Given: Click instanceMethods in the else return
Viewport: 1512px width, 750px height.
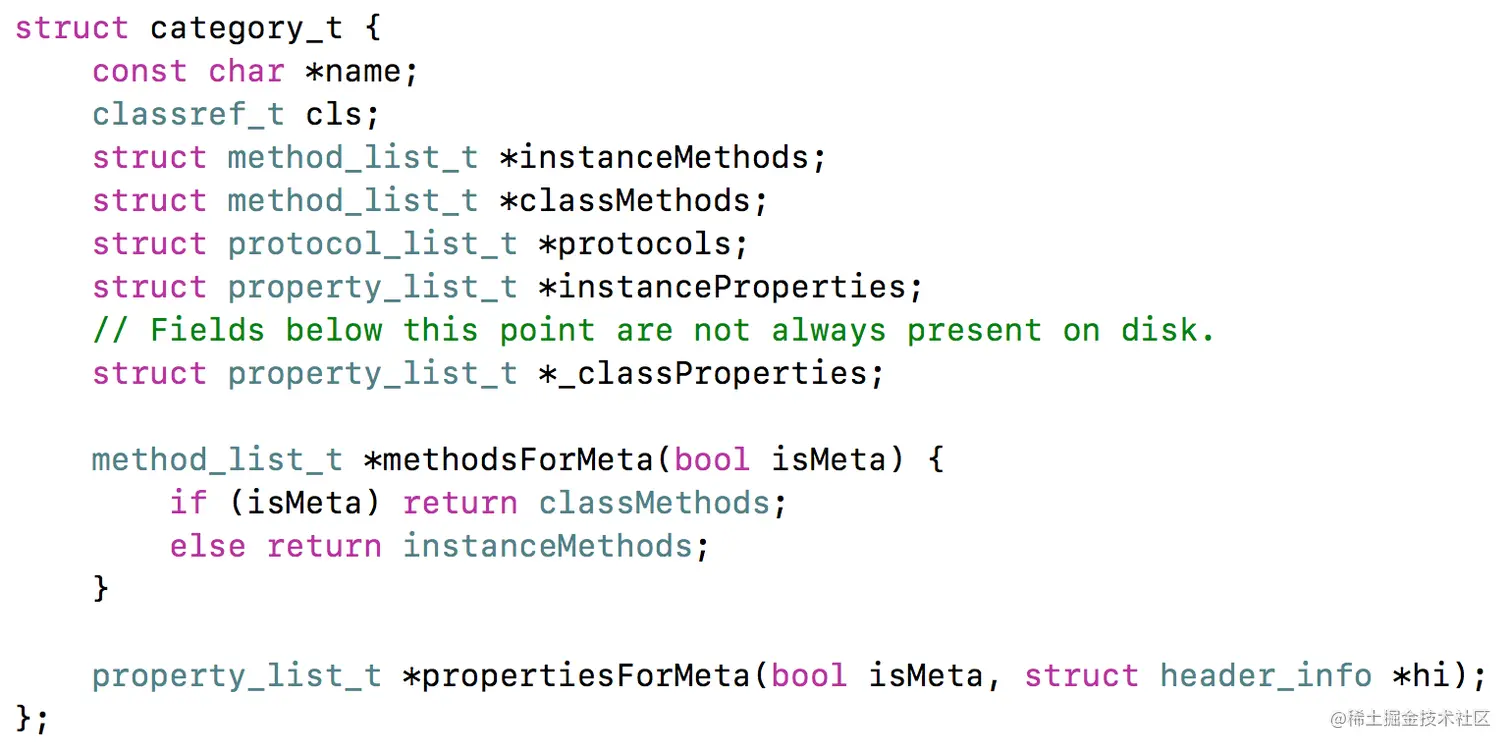Looking at the screenshot, I should pos(547,546).
